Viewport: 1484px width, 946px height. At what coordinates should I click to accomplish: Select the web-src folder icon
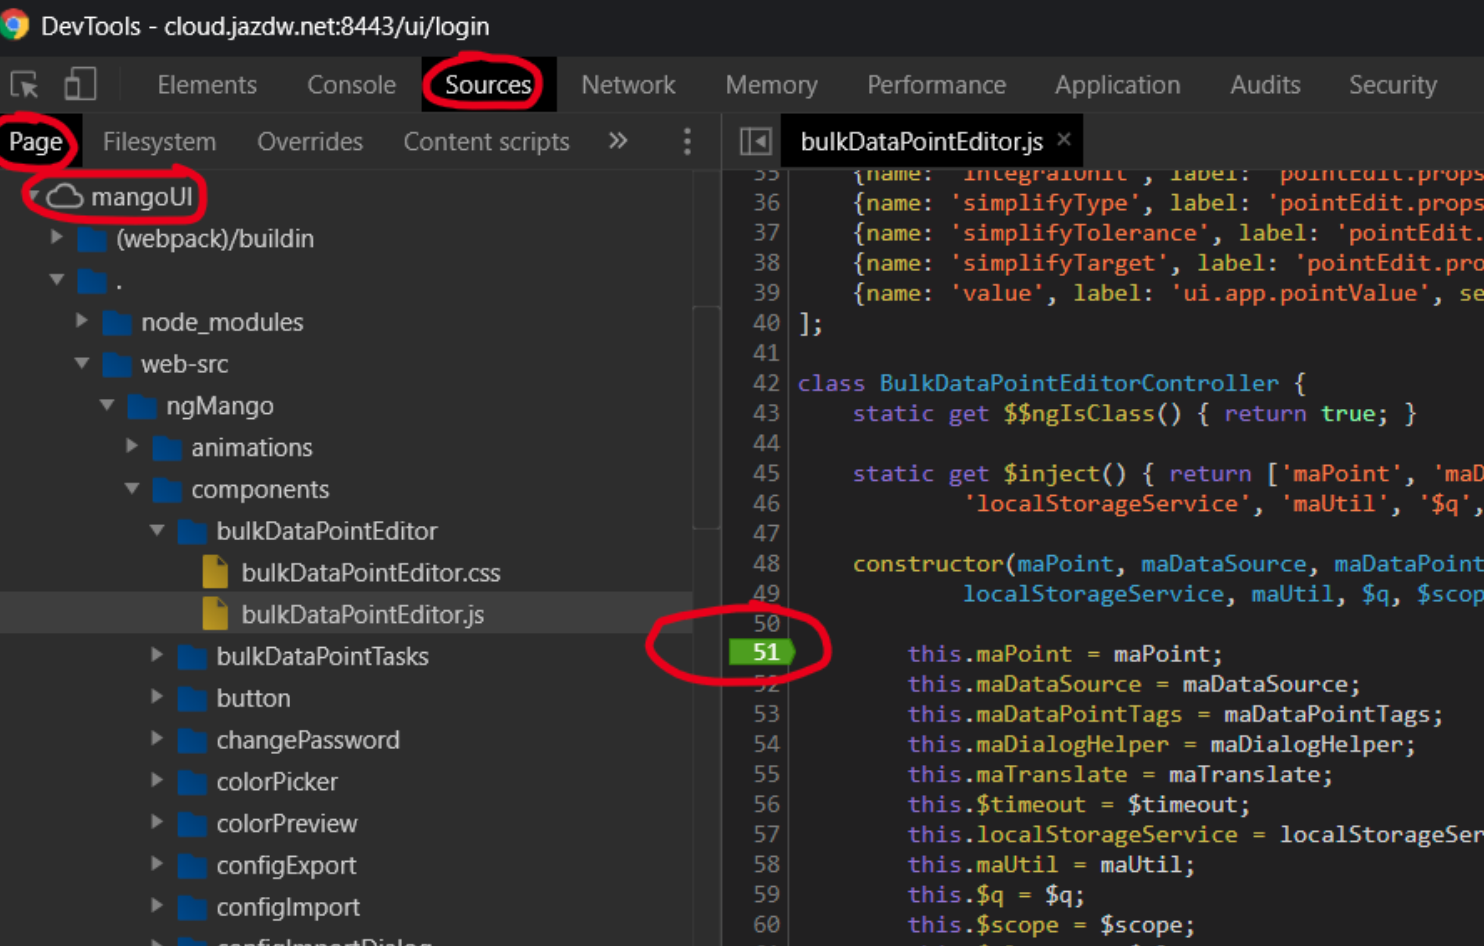click(x=117, y=365)
